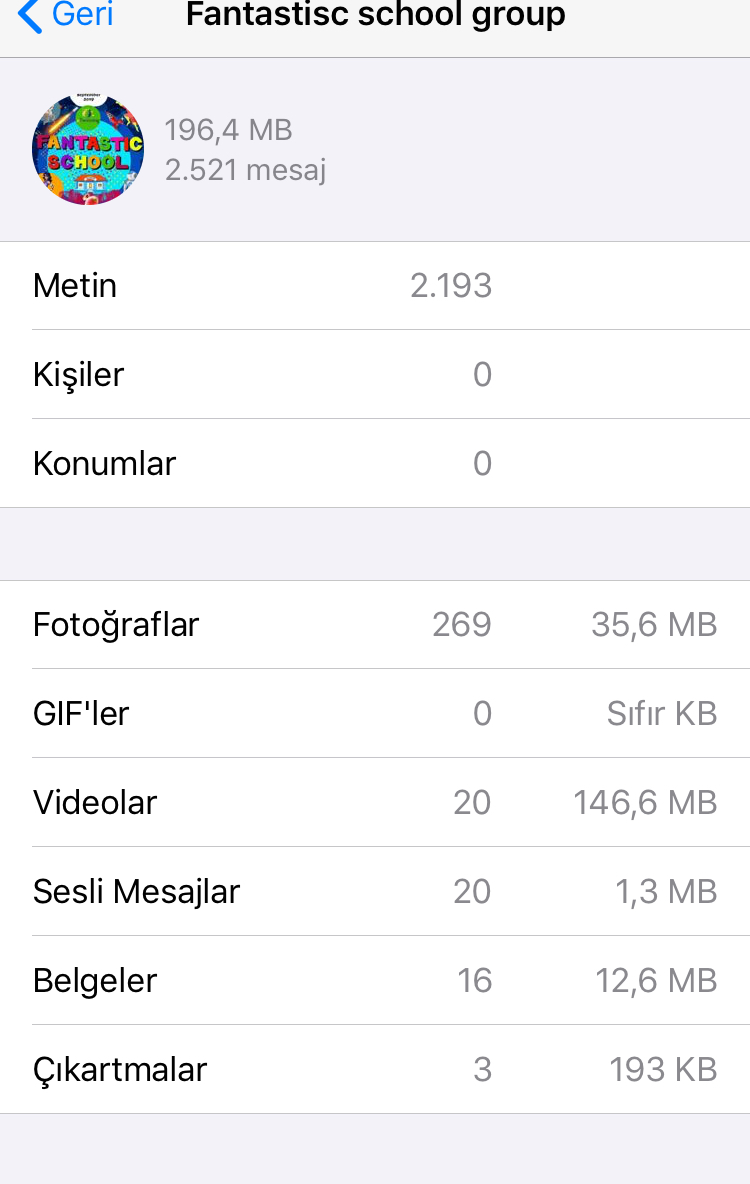The image size is (750, 1184).
Task: Select the 2.193 text message count
Action: pos(451,286)
